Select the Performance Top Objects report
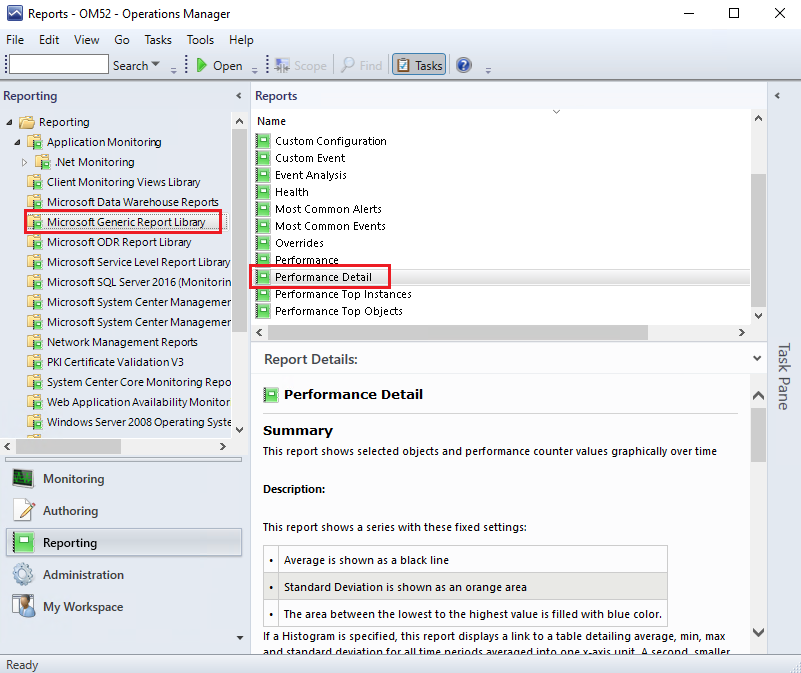This screenshot has width=801, height=673. pos(339,311)
